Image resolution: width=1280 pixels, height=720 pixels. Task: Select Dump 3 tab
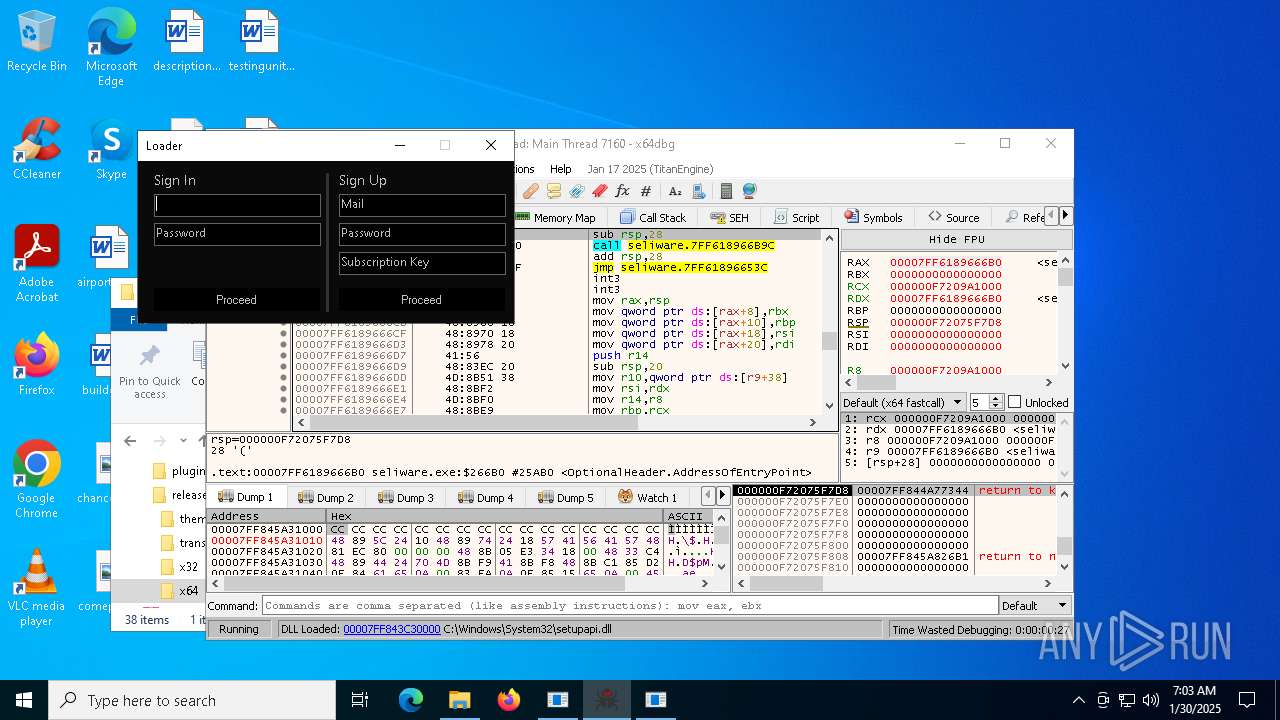coord(406,497)
